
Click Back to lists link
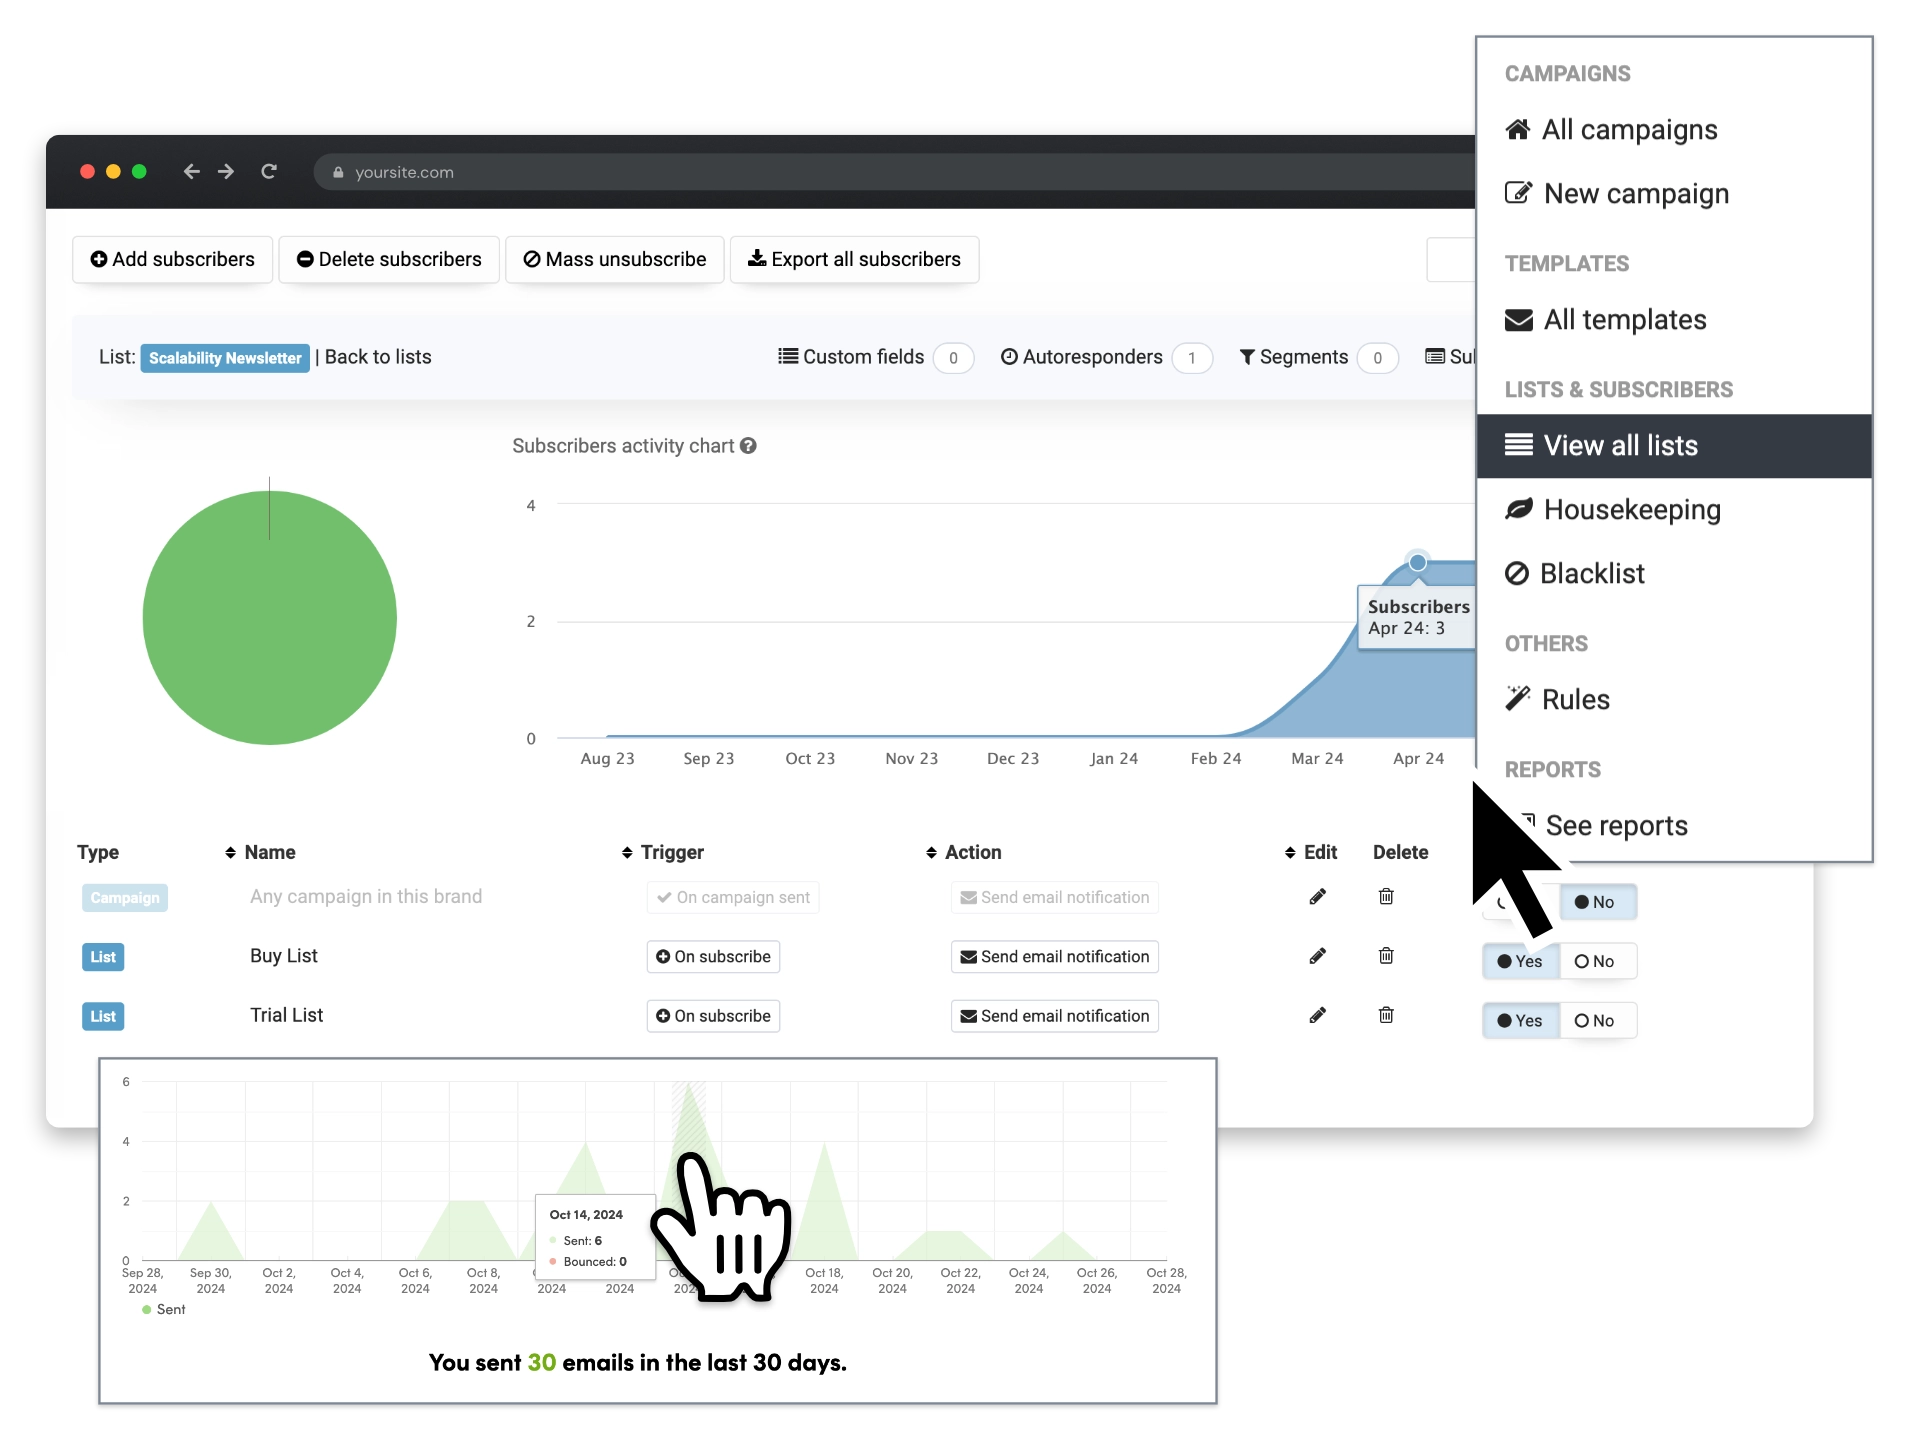(376, 357)
